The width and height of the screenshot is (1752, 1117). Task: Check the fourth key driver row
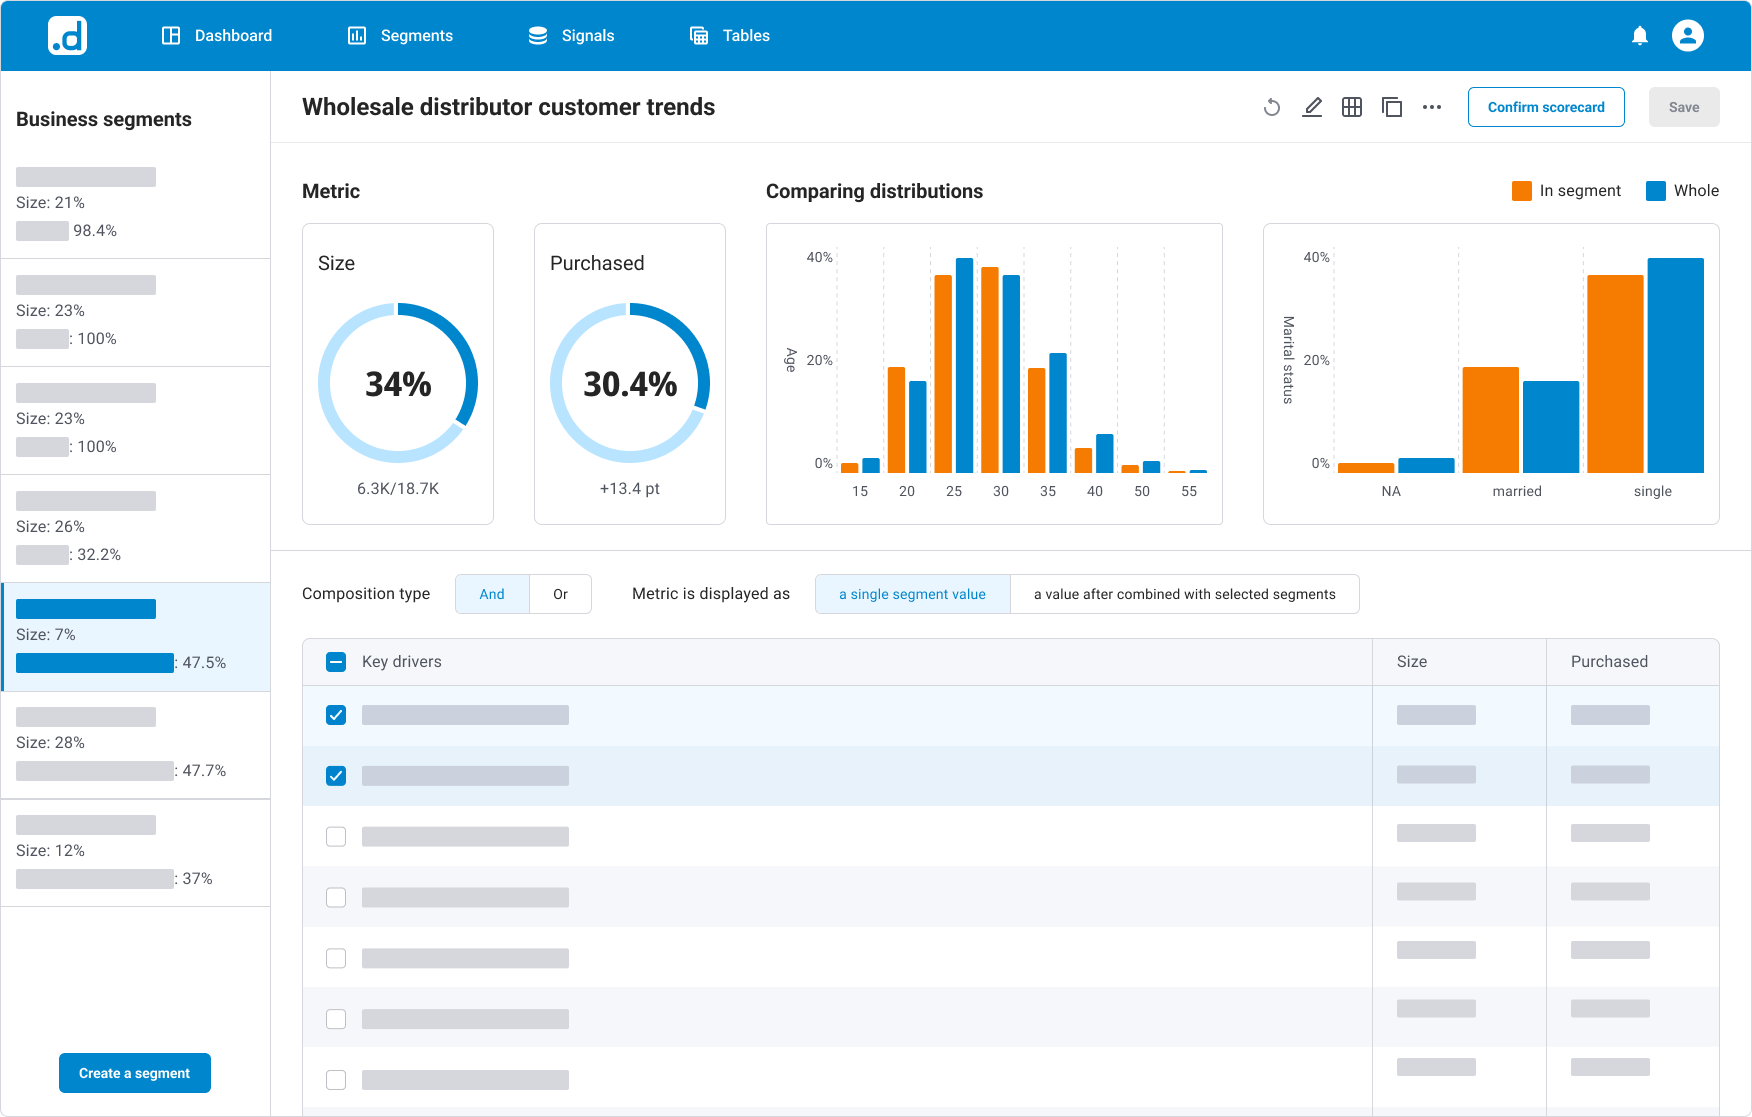click(336, 897)
